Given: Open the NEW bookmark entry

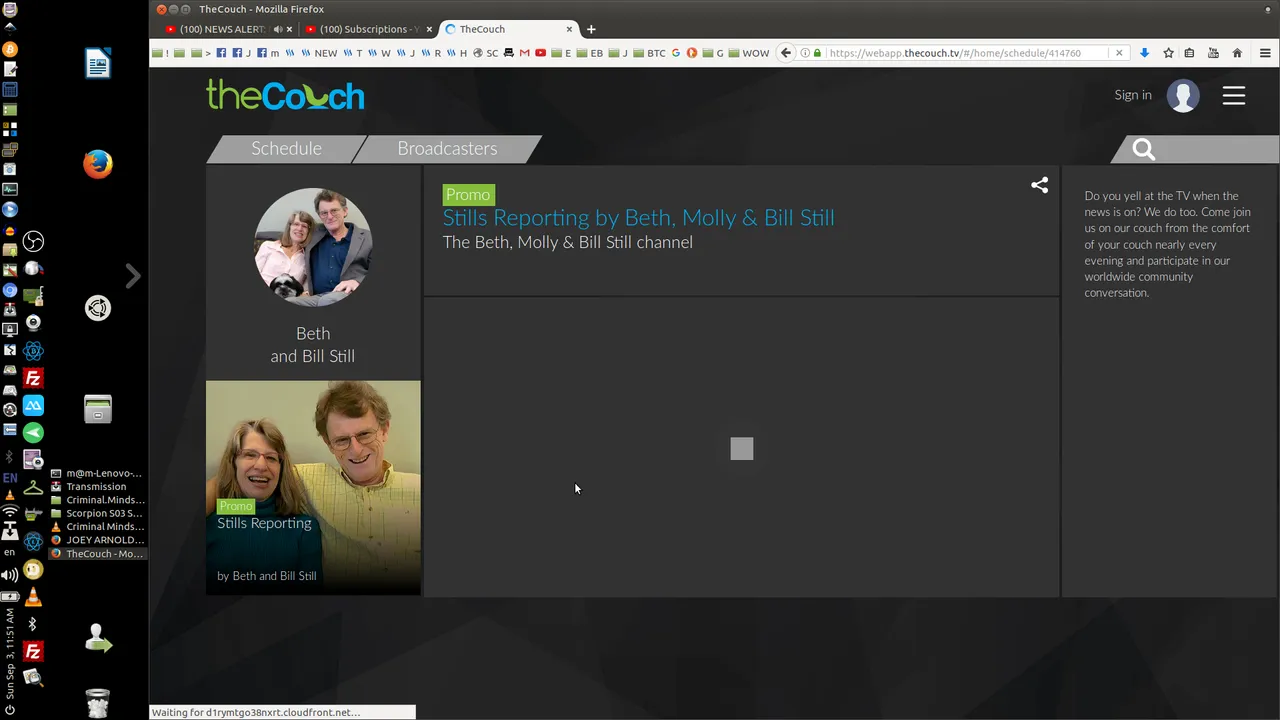Looking at the screenshot, I should click(x=320, y=53).
